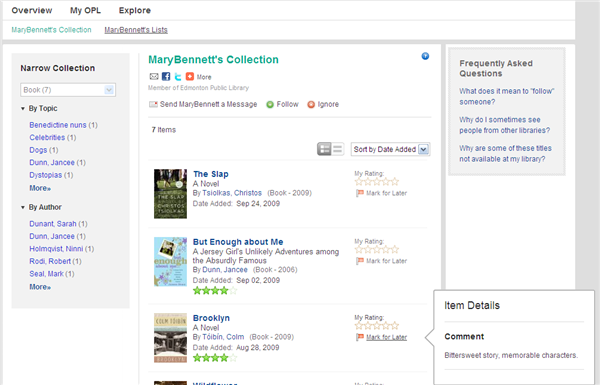Click the email share envelope icon
600x385 pixels.
[154, 77]
